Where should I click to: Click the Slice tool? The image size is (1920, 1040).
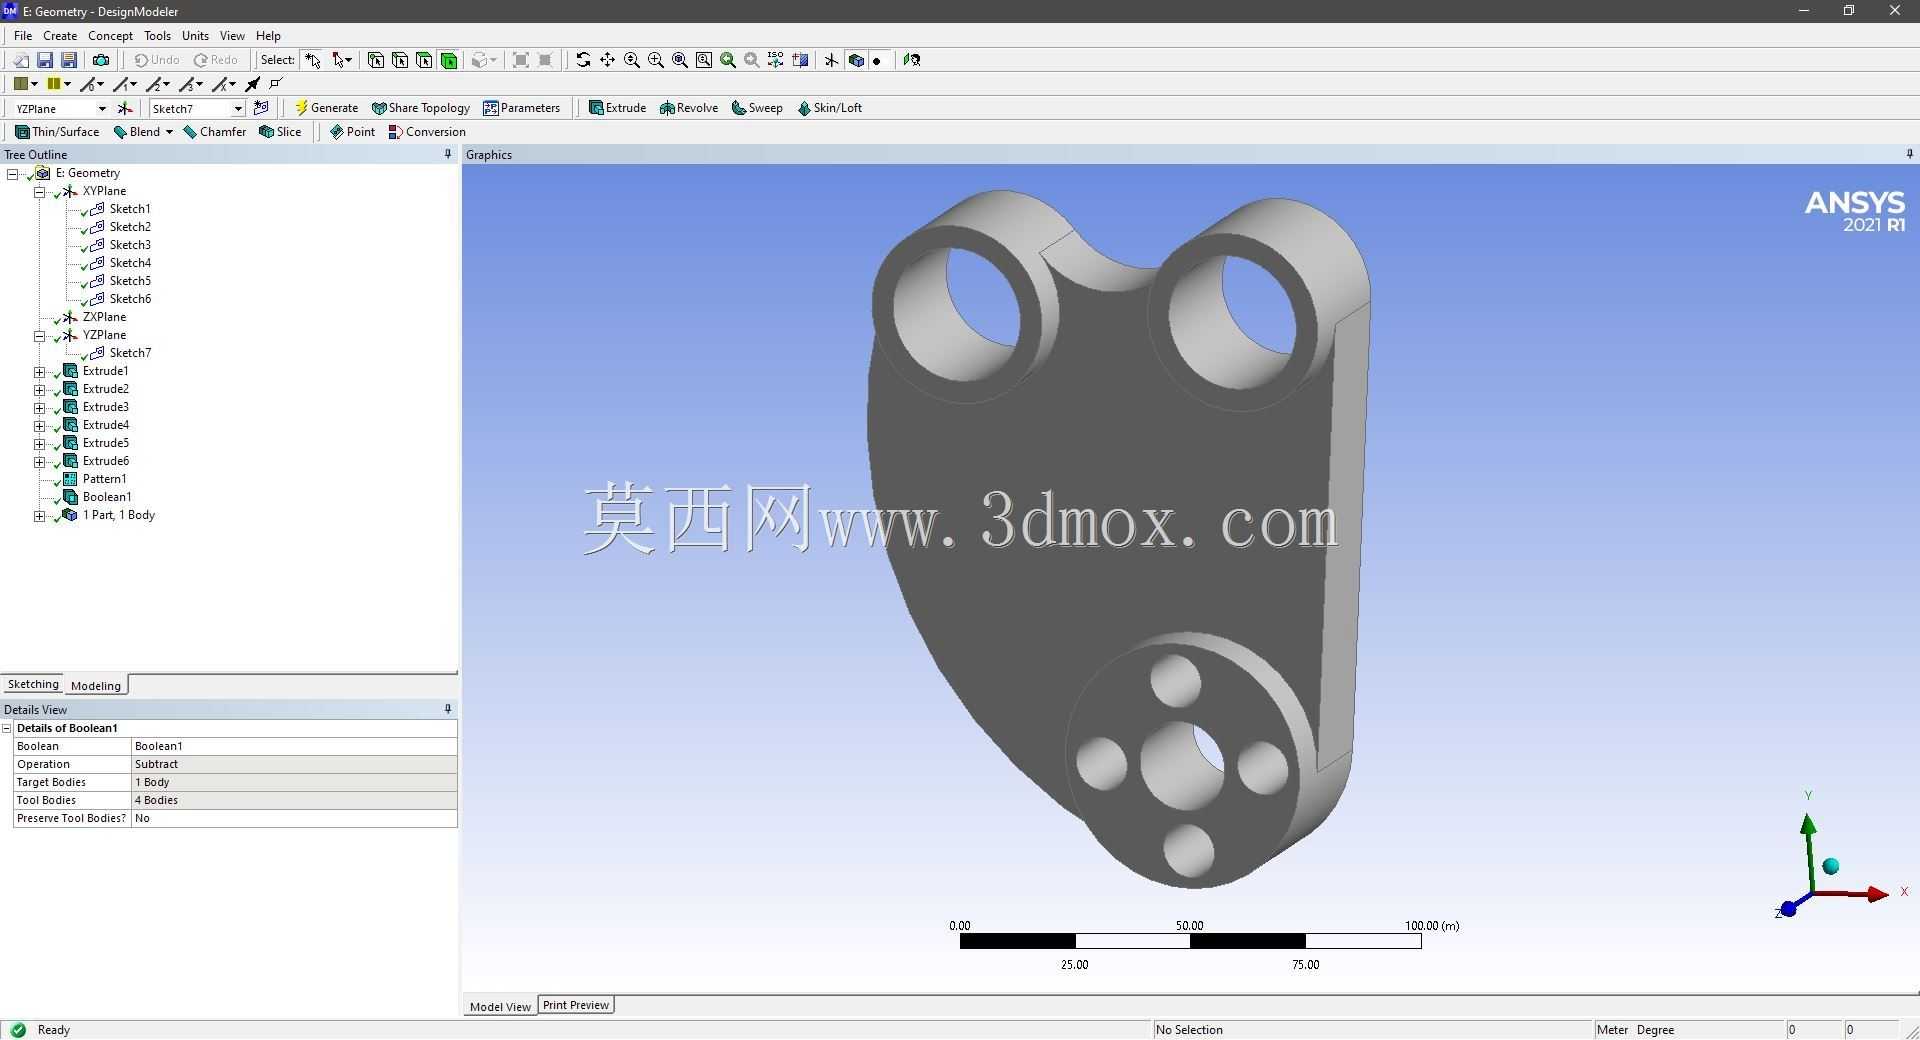click(x=280, y=132)
